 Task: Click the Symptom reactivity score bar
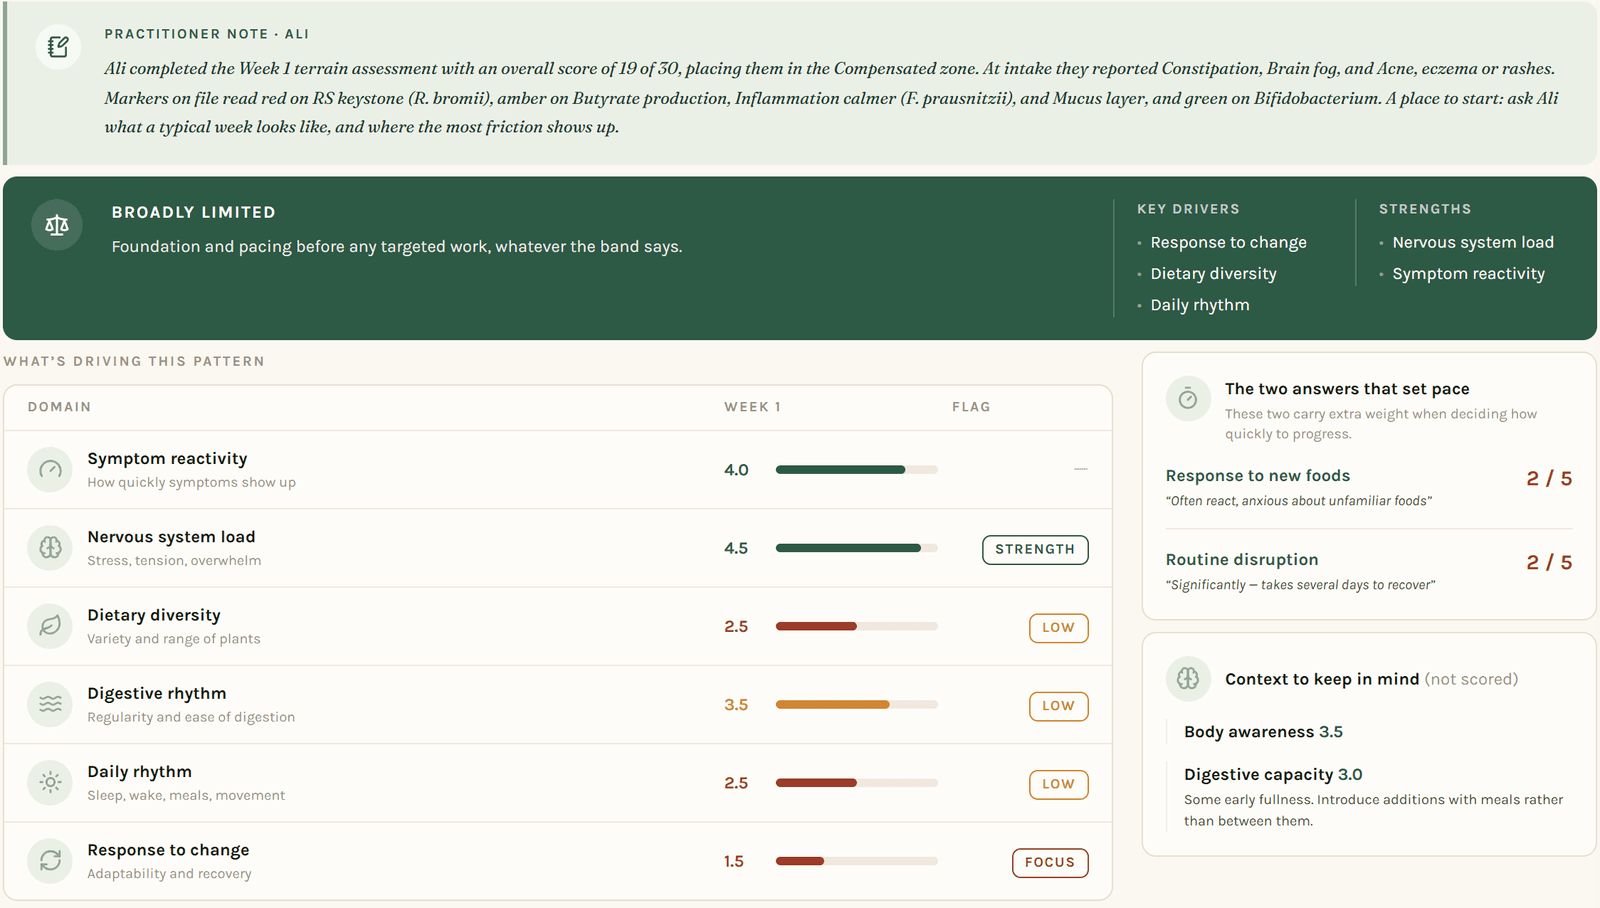coord(857,470)
